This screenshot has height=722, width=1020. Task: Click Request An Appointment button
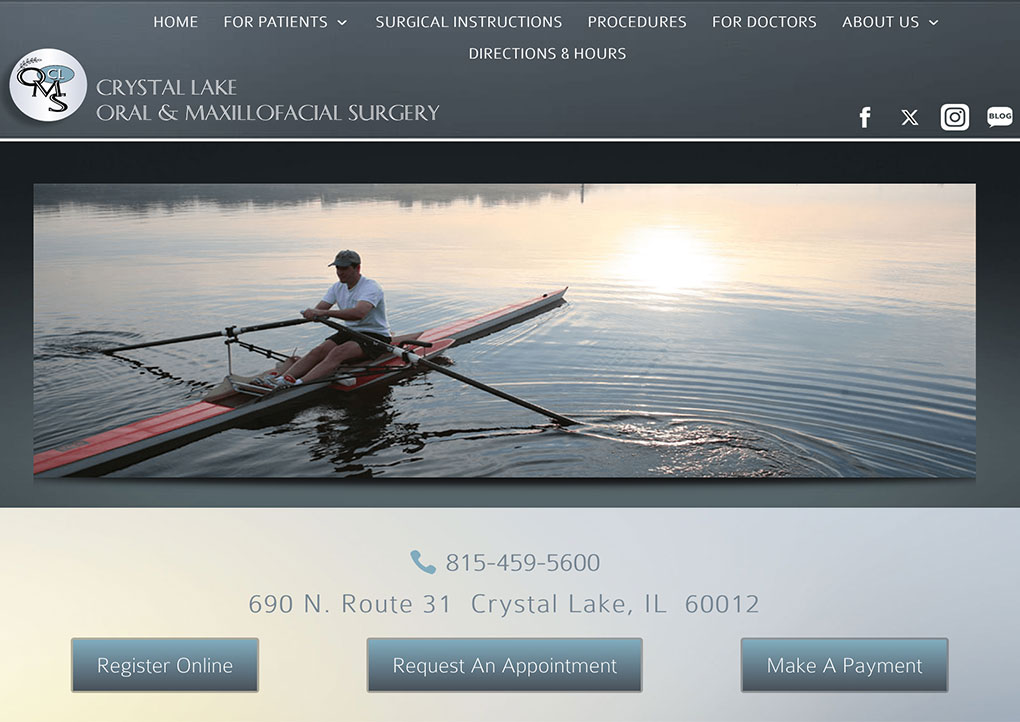[504, 665]
